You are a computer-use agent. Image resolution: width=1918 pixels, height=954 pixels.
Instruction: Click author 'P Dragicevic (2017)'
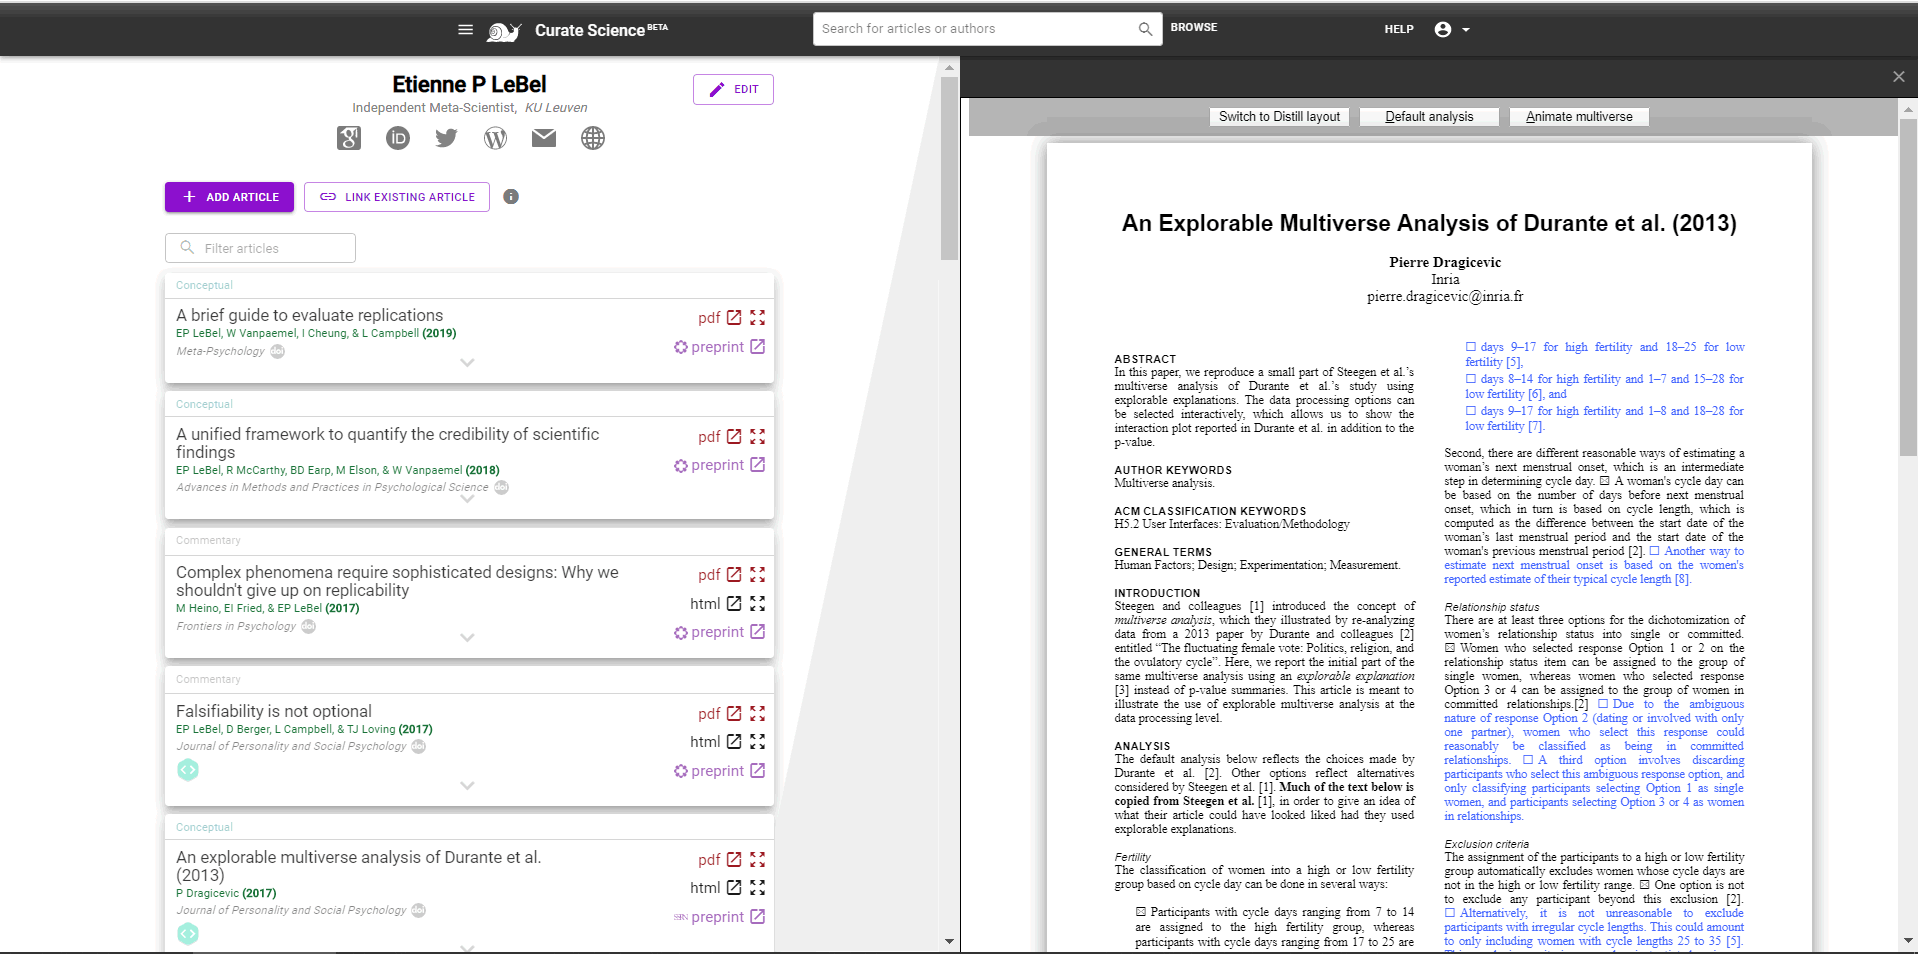(226, 893)
